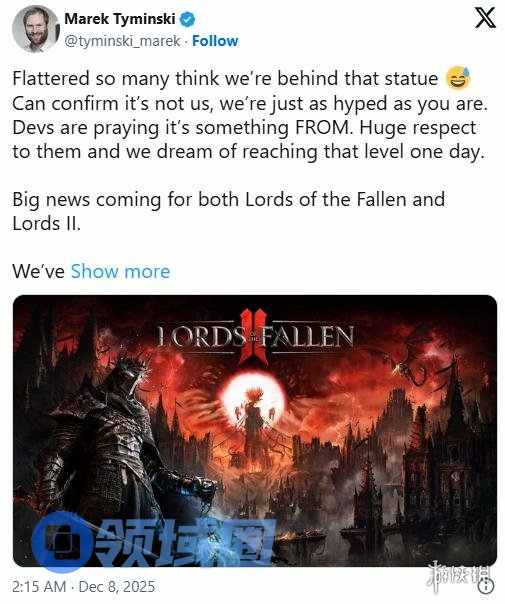This screenshot has height=604, width=505.
Task: View Marek Tyminski's profile avatar photo
Action: tap(35, 29)
